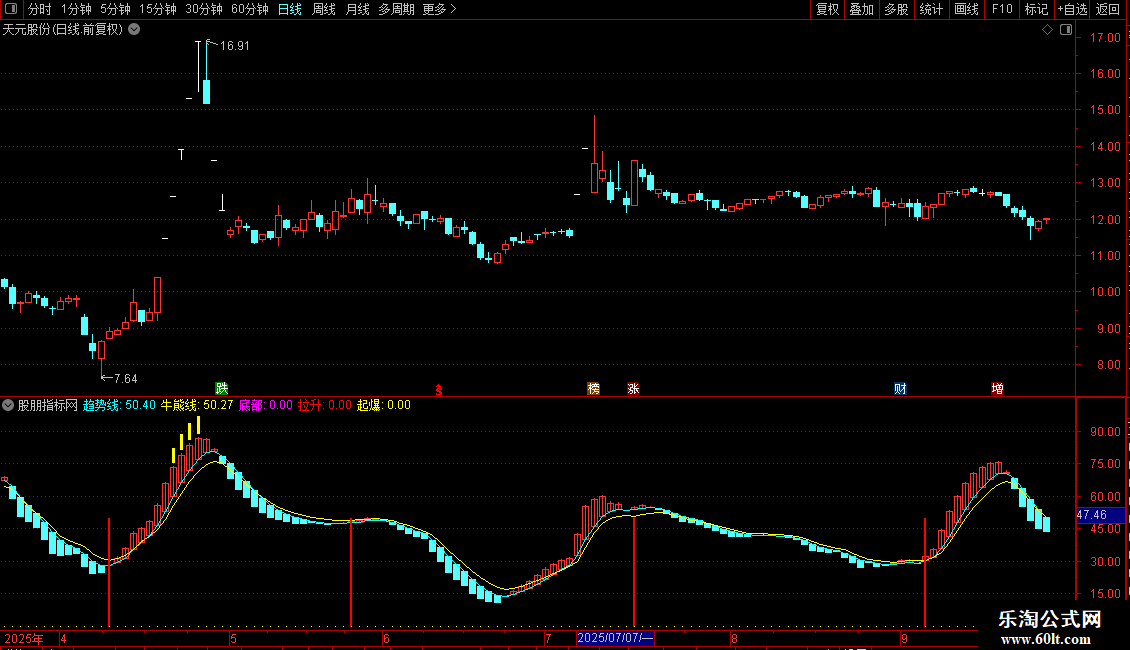Screen dimensions: 1130x650
Task: Switch to 周线 weekly chart
Action: click(324, 9)
